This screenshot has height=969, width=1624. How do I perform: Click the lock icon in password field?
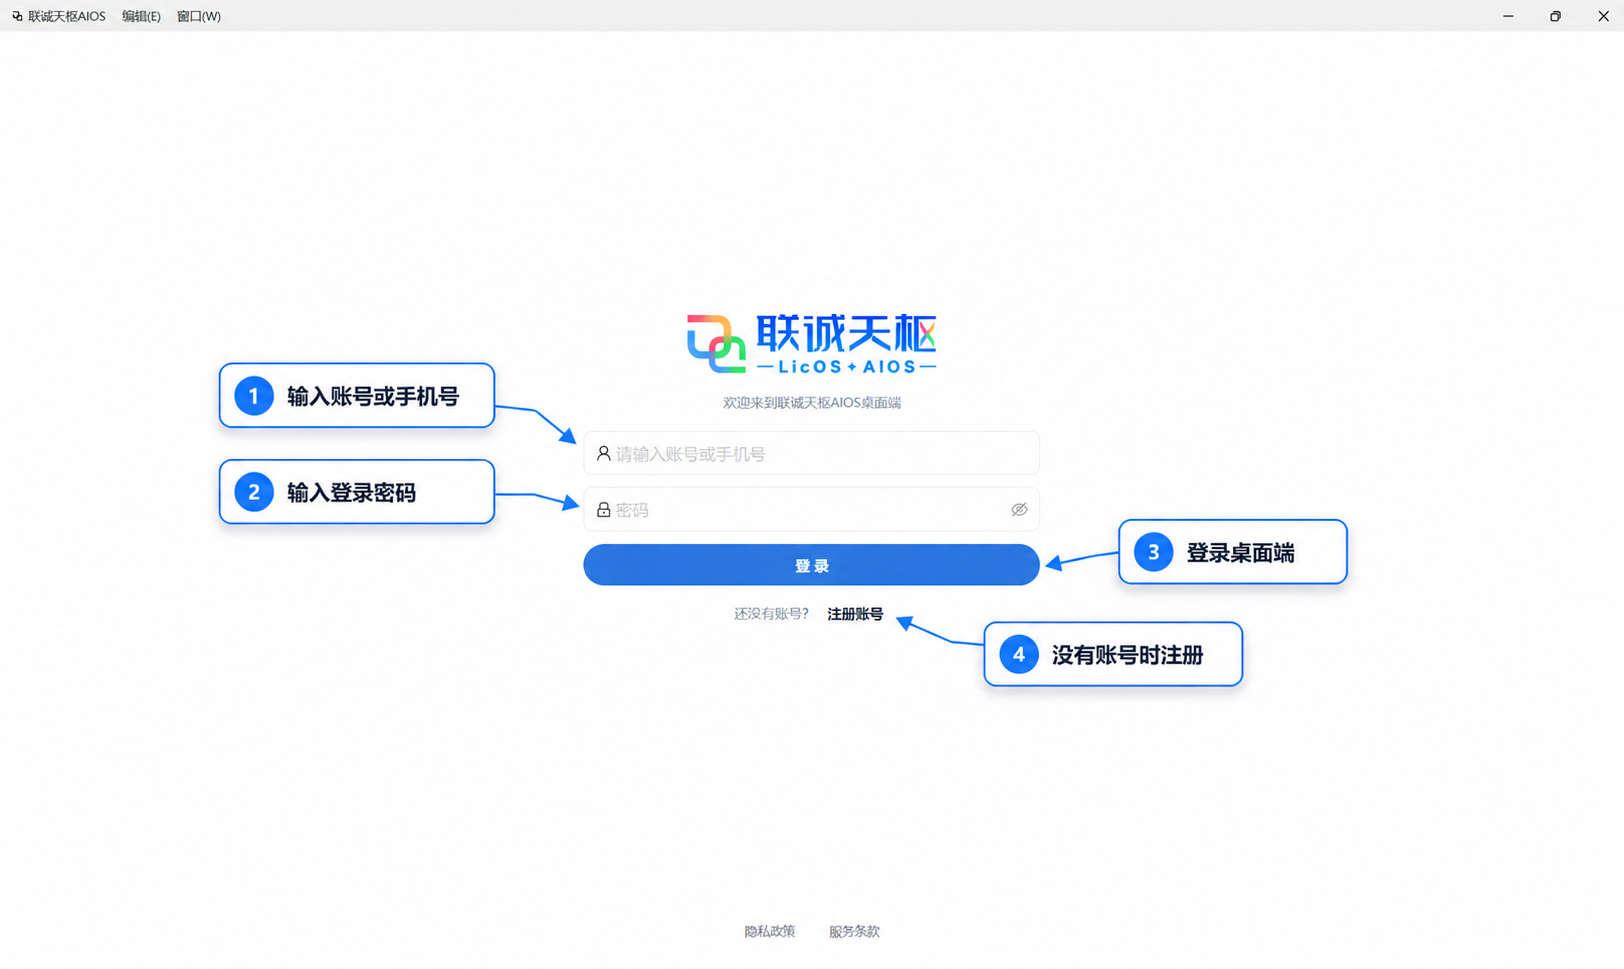(603, 510)
